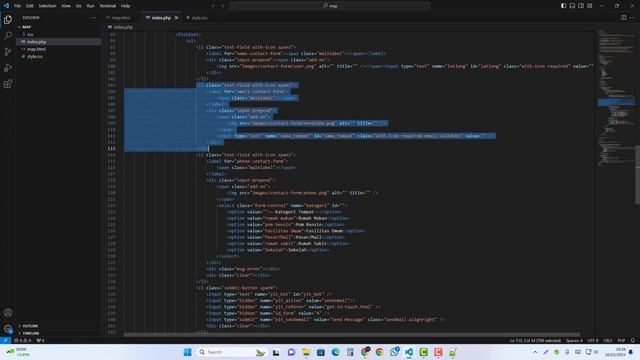Click the VS Code logo menu icon
Screen dimensions: 640x360
click(x=6, y=6)
